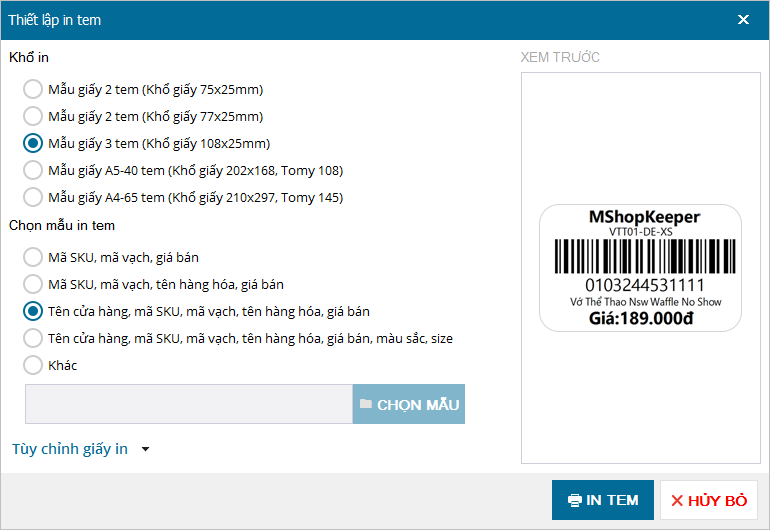The height and width of the screenshot is (530, 770).
Task: Click the printer icon on IN TEM
Action: pos(574,500)
